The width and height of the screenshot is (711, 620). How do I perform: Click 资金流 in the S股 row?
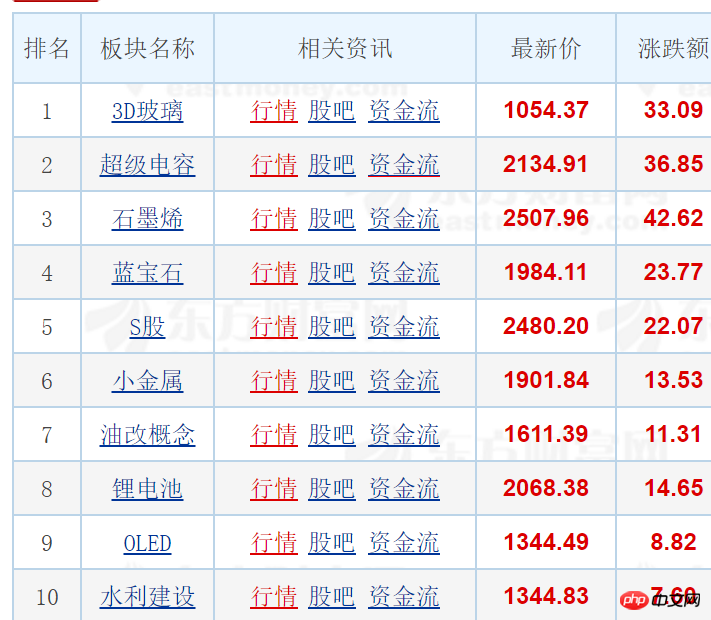coord(404,327)
